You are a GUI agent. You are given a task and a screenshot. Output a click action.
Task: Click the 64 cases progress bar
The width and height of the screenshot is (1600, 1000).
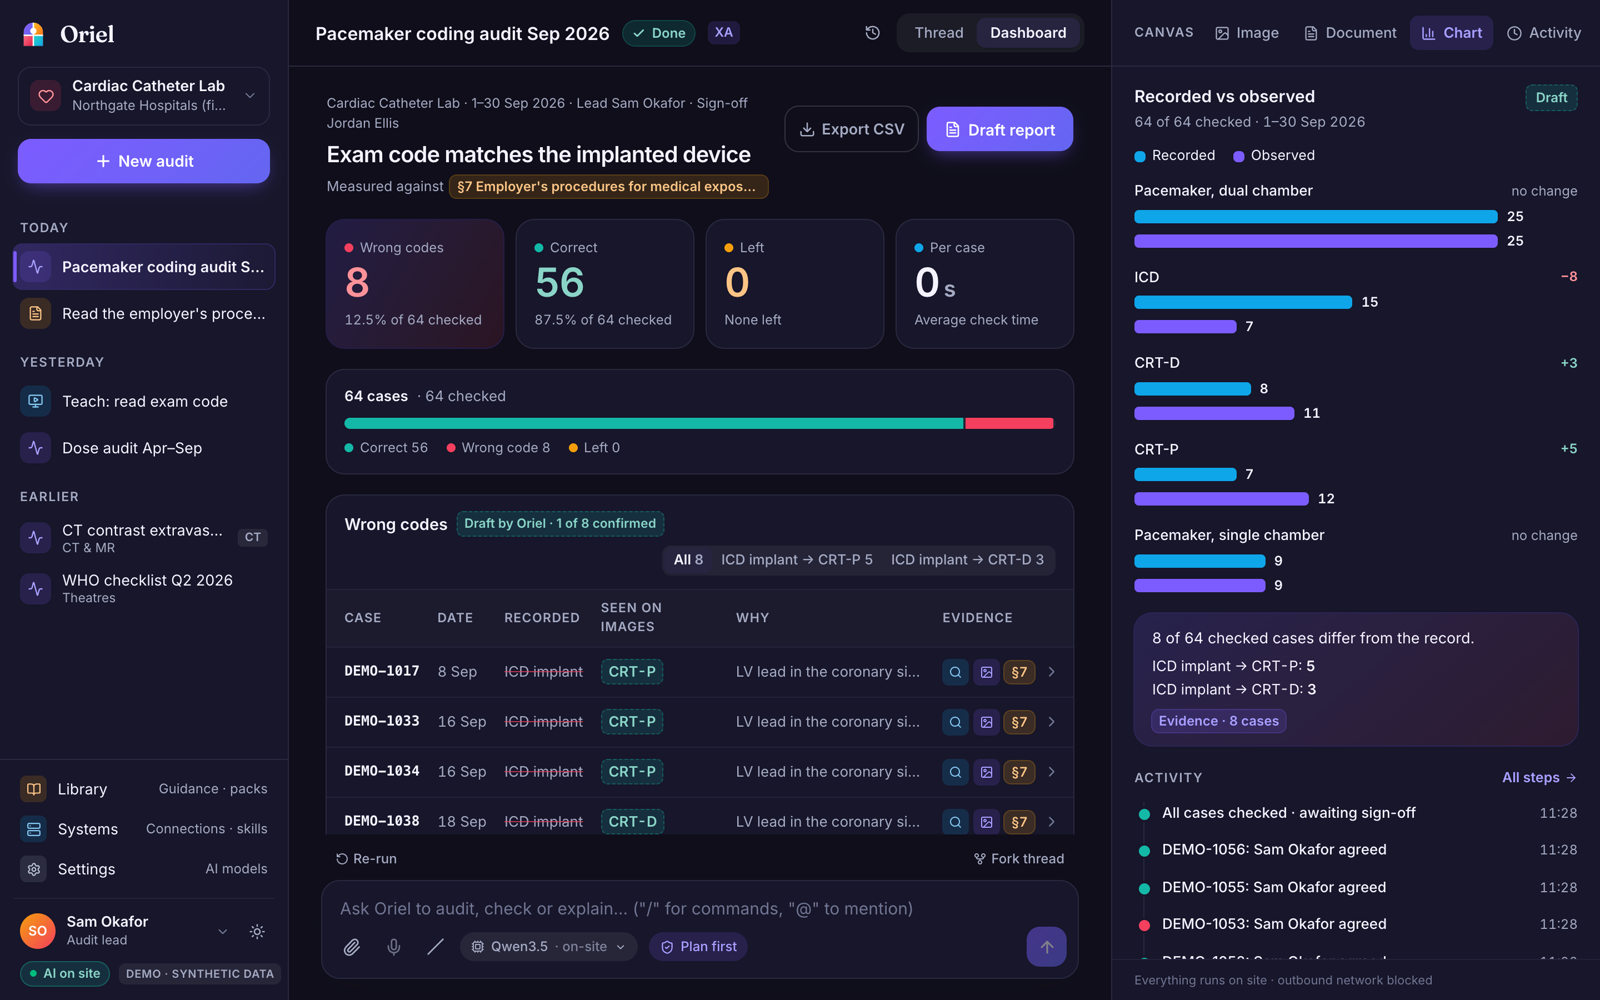pos(699,424)
